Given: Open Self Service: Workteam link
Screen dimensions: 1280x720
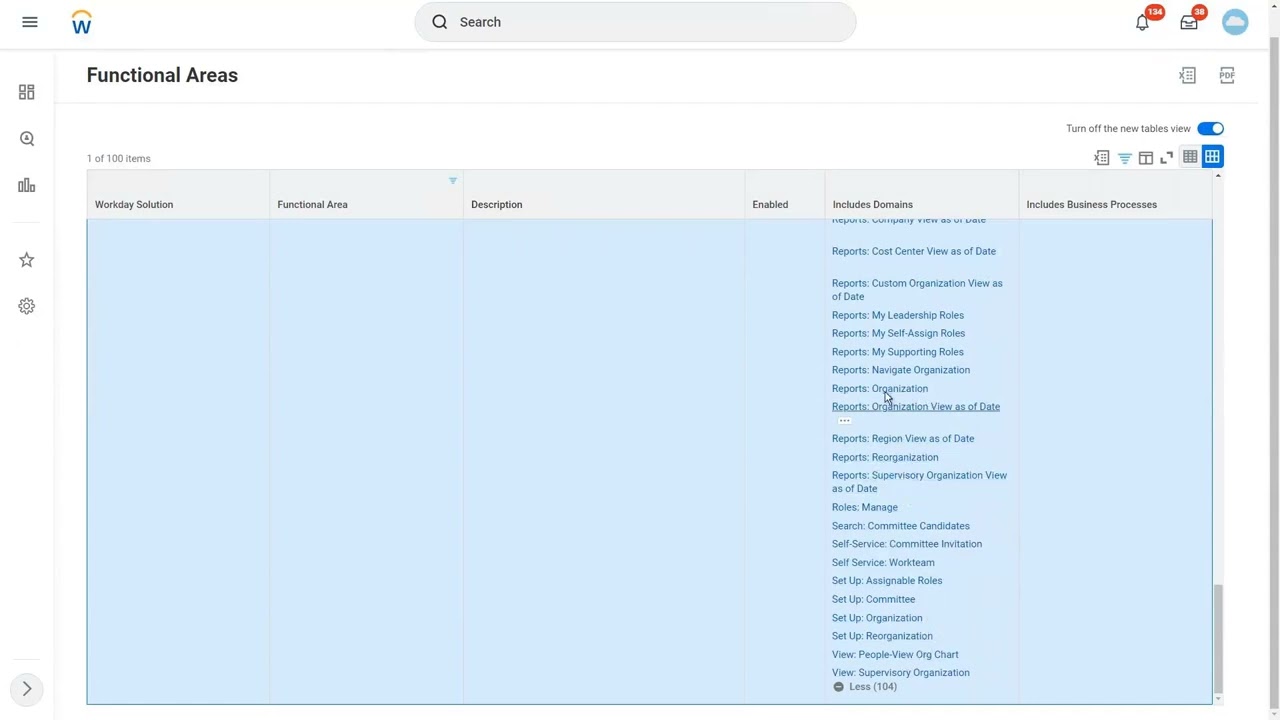Looking at the screenshot, I should tap(883, 563).
